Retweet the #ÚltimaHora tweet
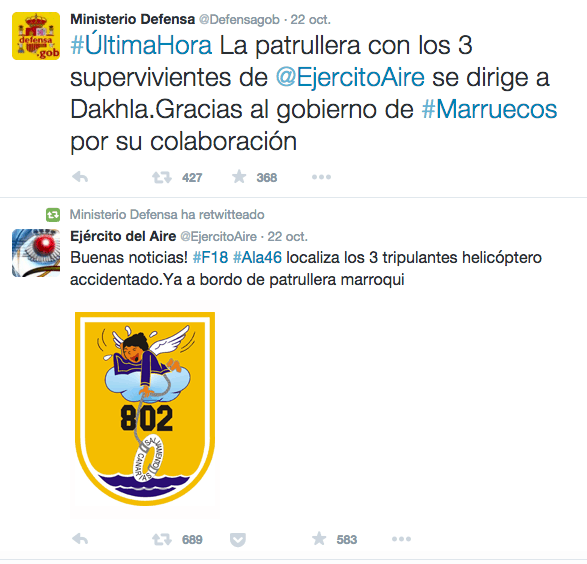587x564 pixels. [x=162, y=177]
